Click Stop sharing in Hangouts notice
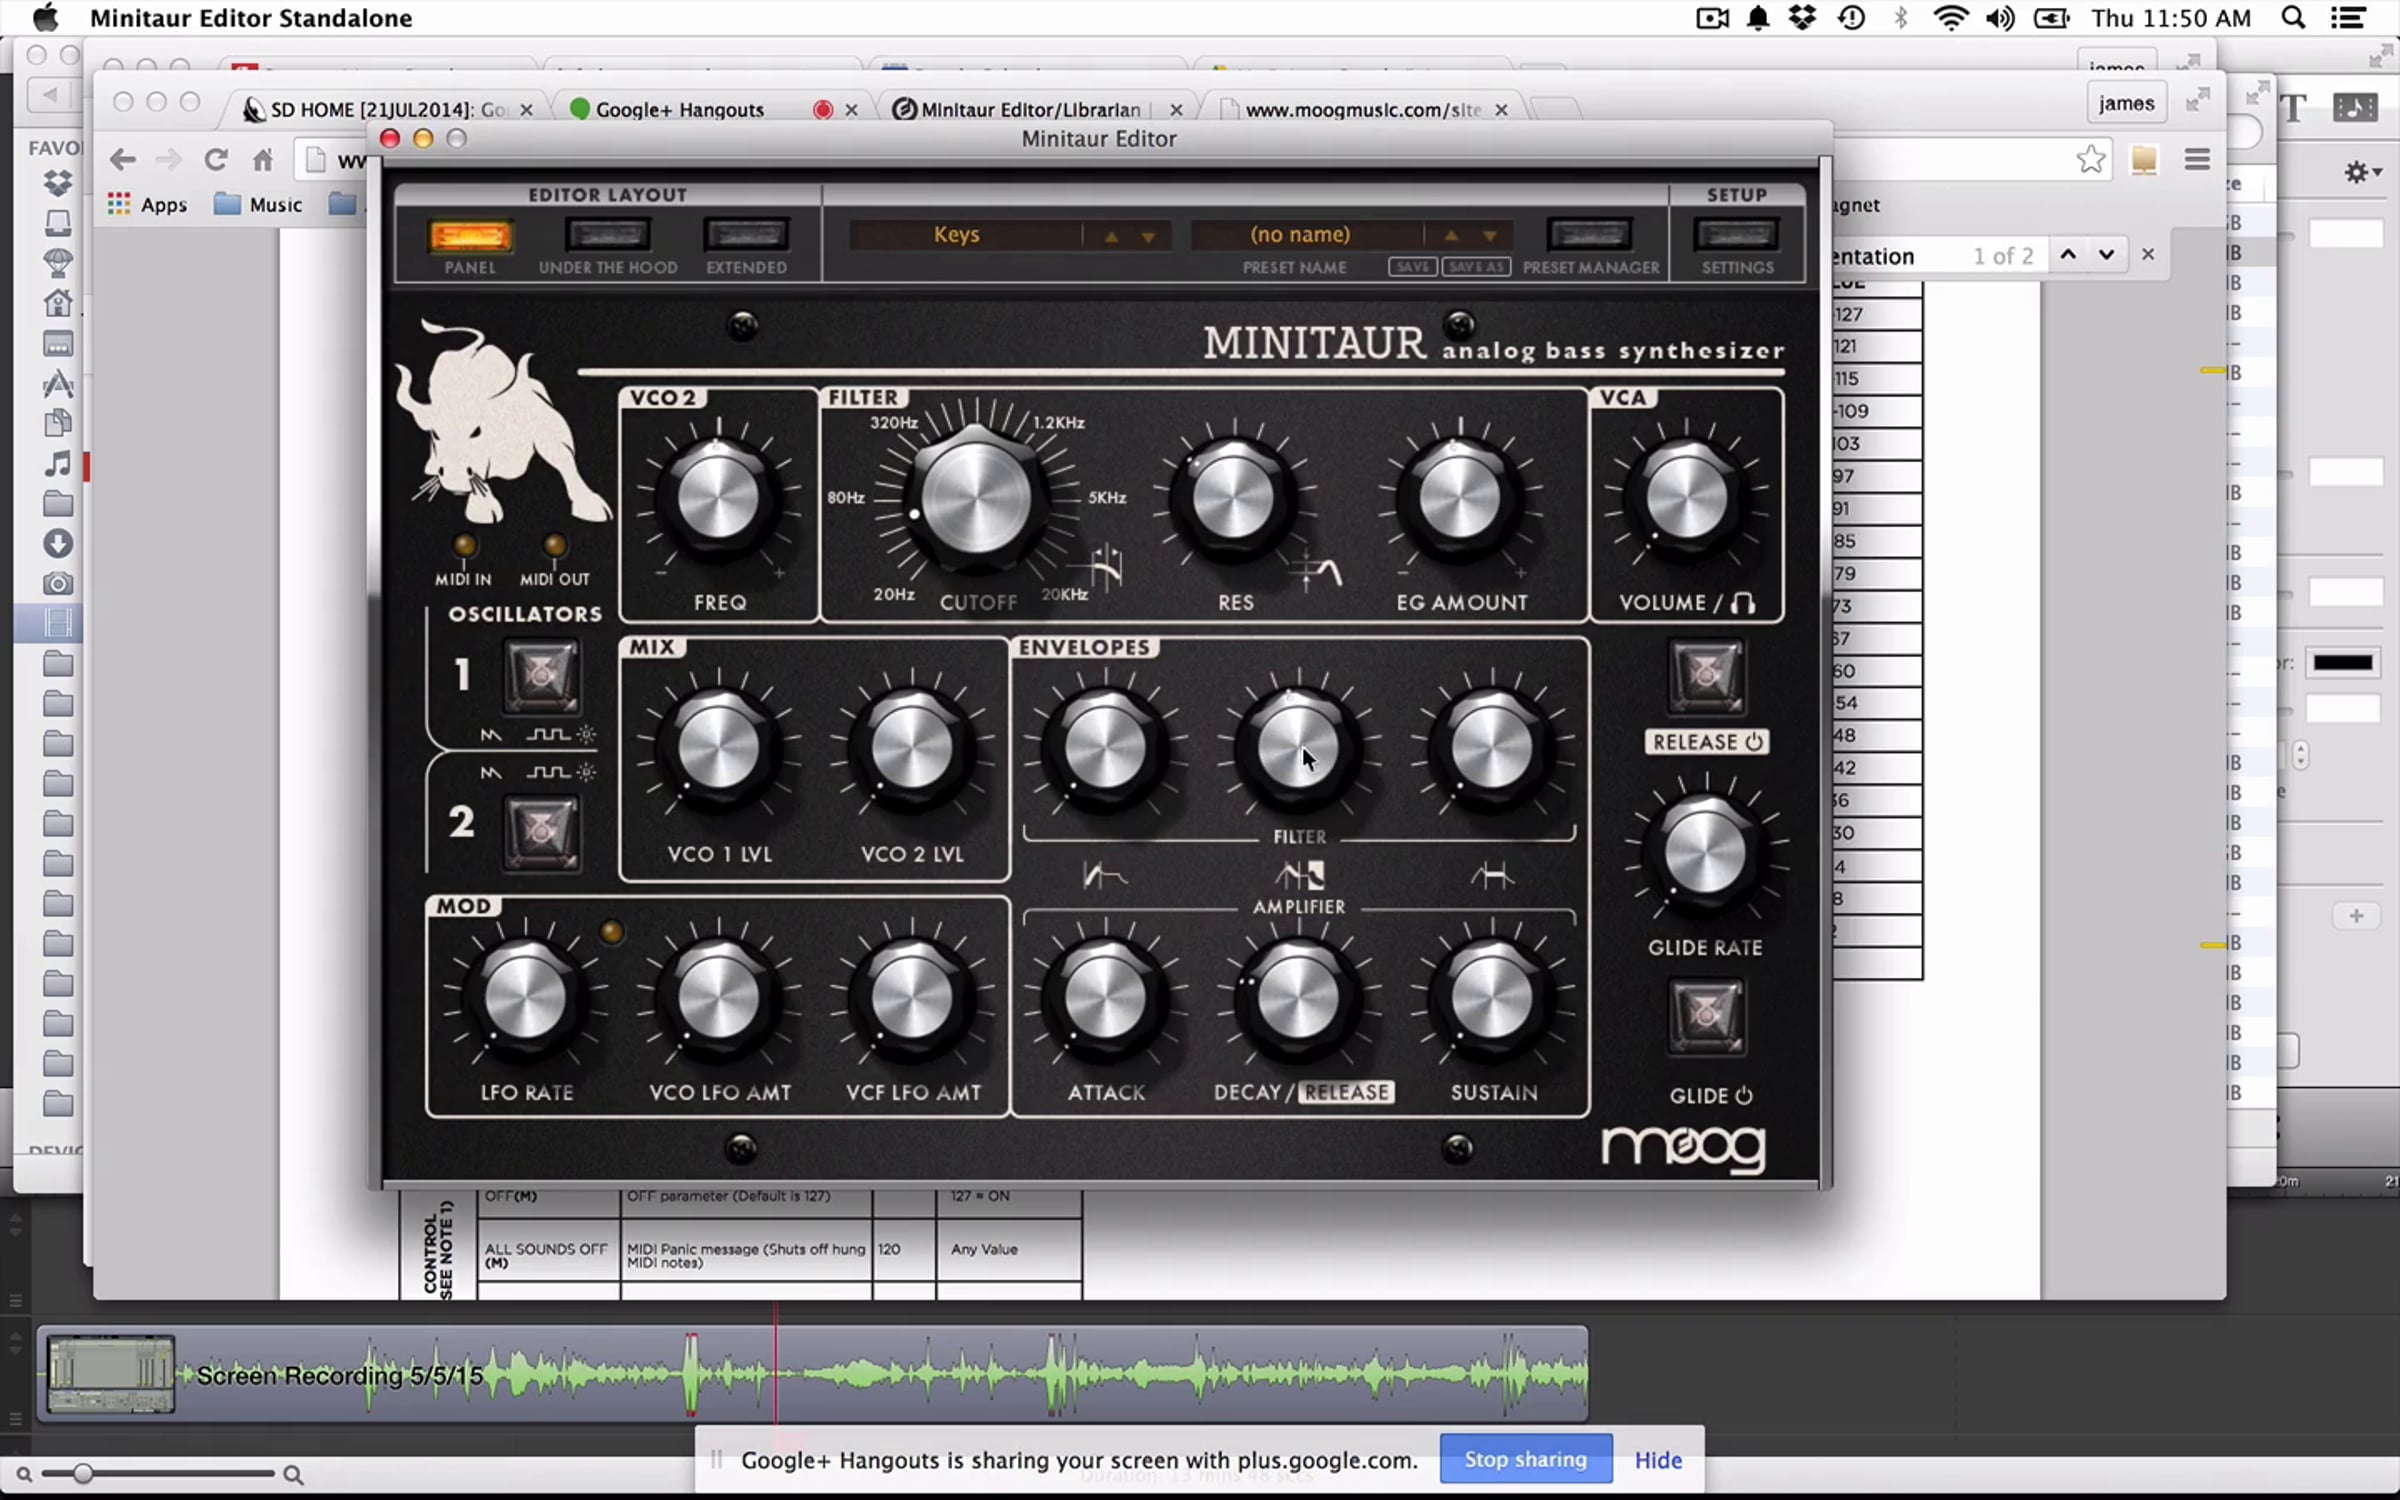This screenshot has width=2400, height=1500. pyautogui.click(x=1526, y=1459)
